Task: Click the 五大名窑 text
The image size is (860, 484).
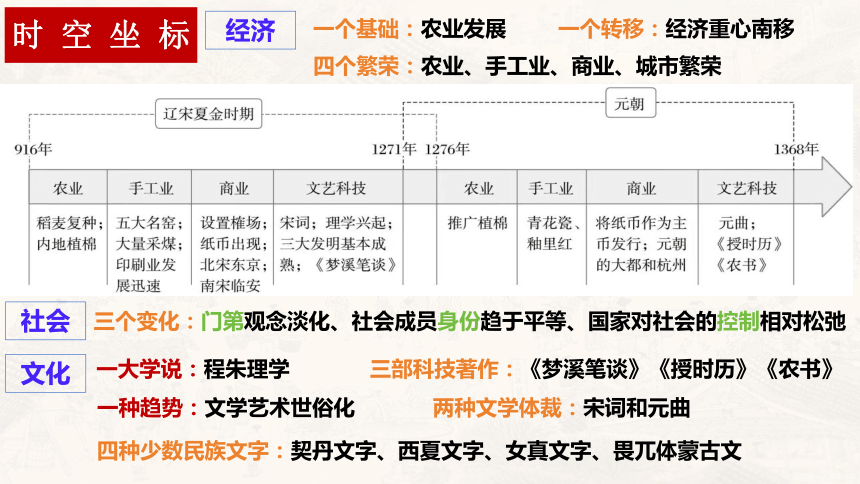Action: coord(146,223)
